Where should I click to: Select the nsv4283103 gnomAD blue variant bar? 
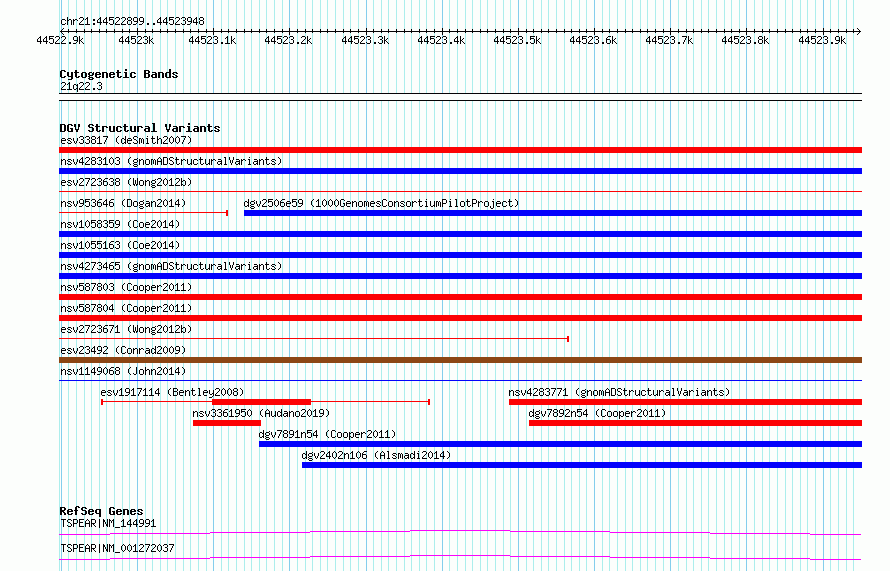pos(460,171)
